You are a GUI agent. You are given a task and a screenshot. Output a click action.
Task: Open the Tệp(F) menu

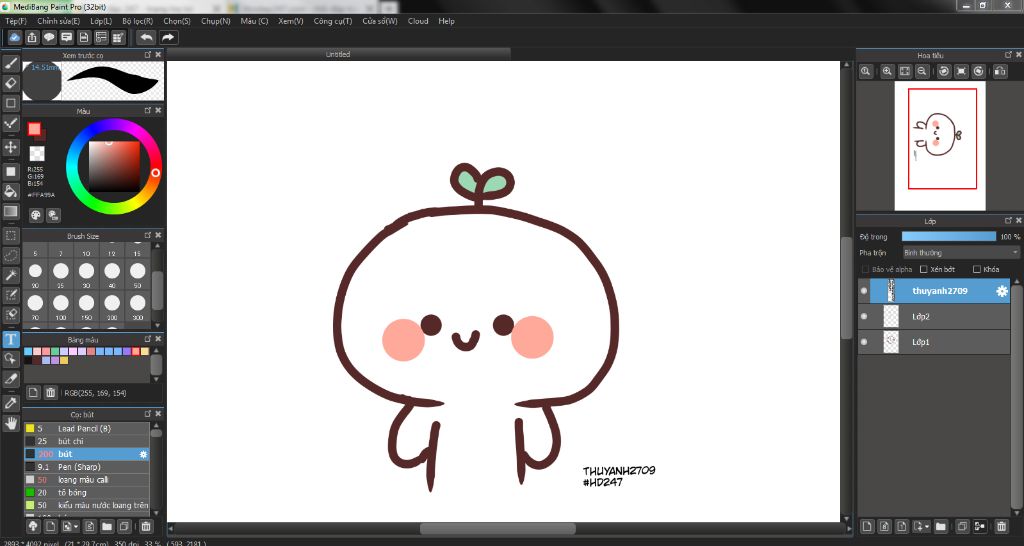(x=16, y=21)
